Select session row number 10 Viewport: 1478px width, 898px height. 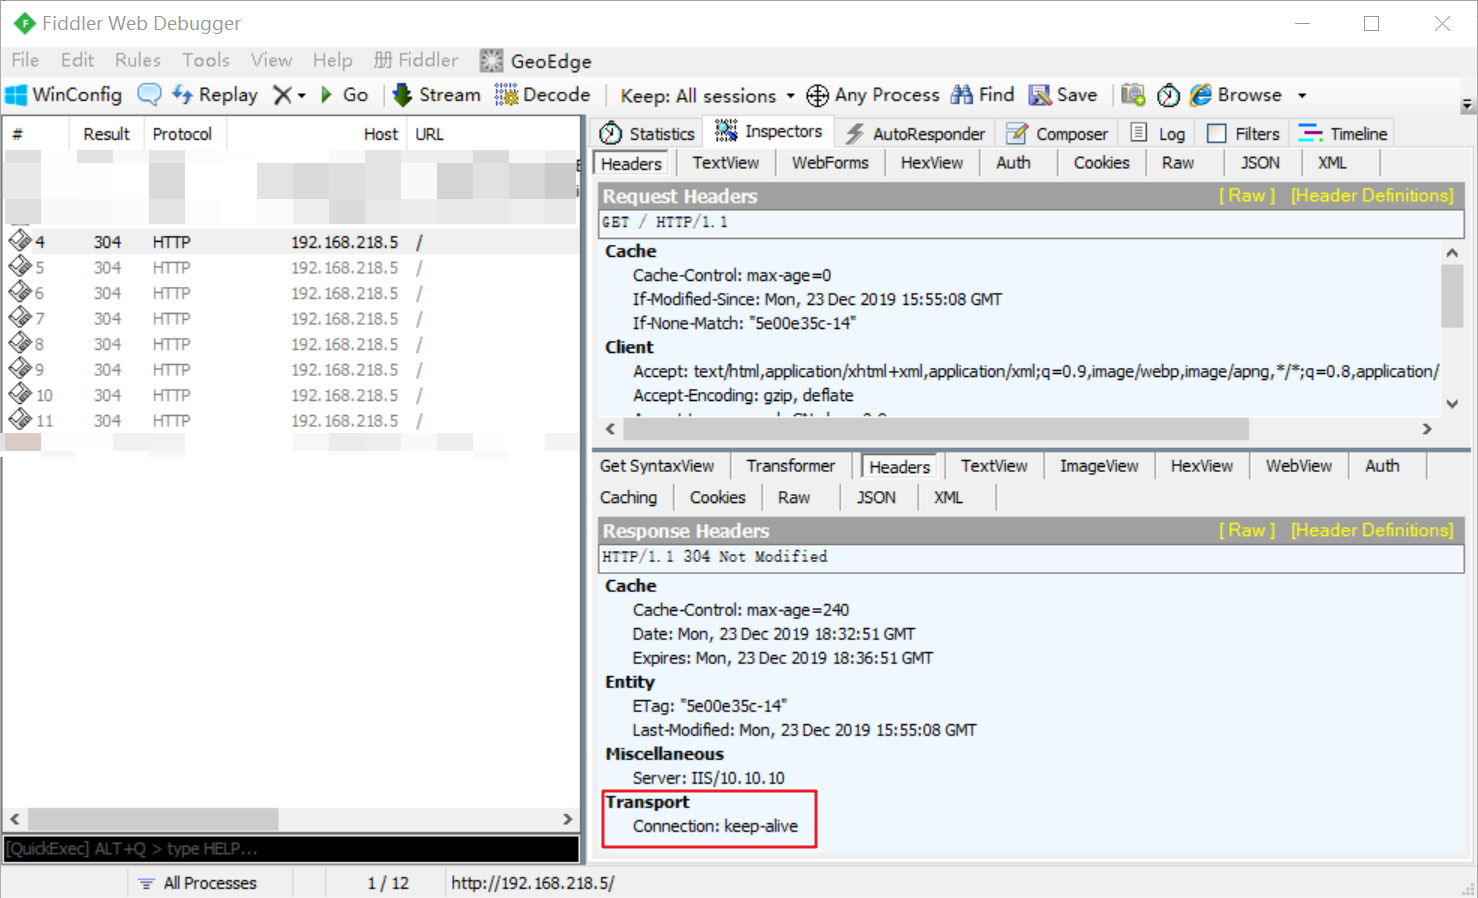coord(291,396)
